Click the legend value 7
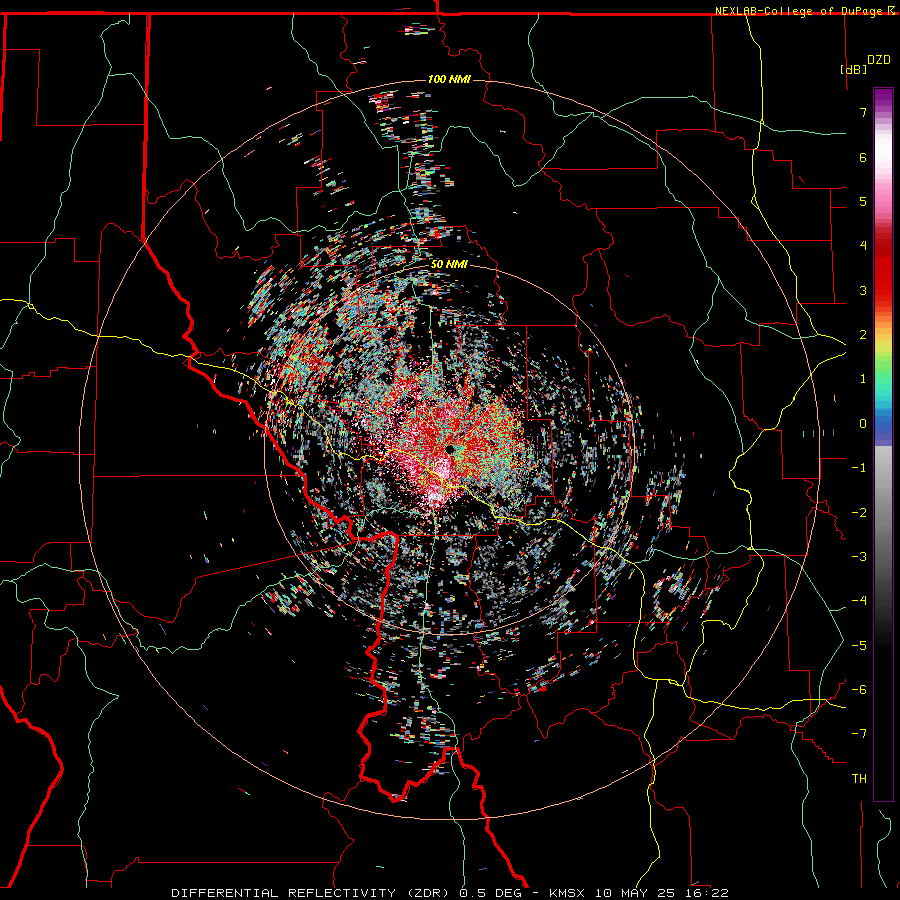 pos(863,112)
